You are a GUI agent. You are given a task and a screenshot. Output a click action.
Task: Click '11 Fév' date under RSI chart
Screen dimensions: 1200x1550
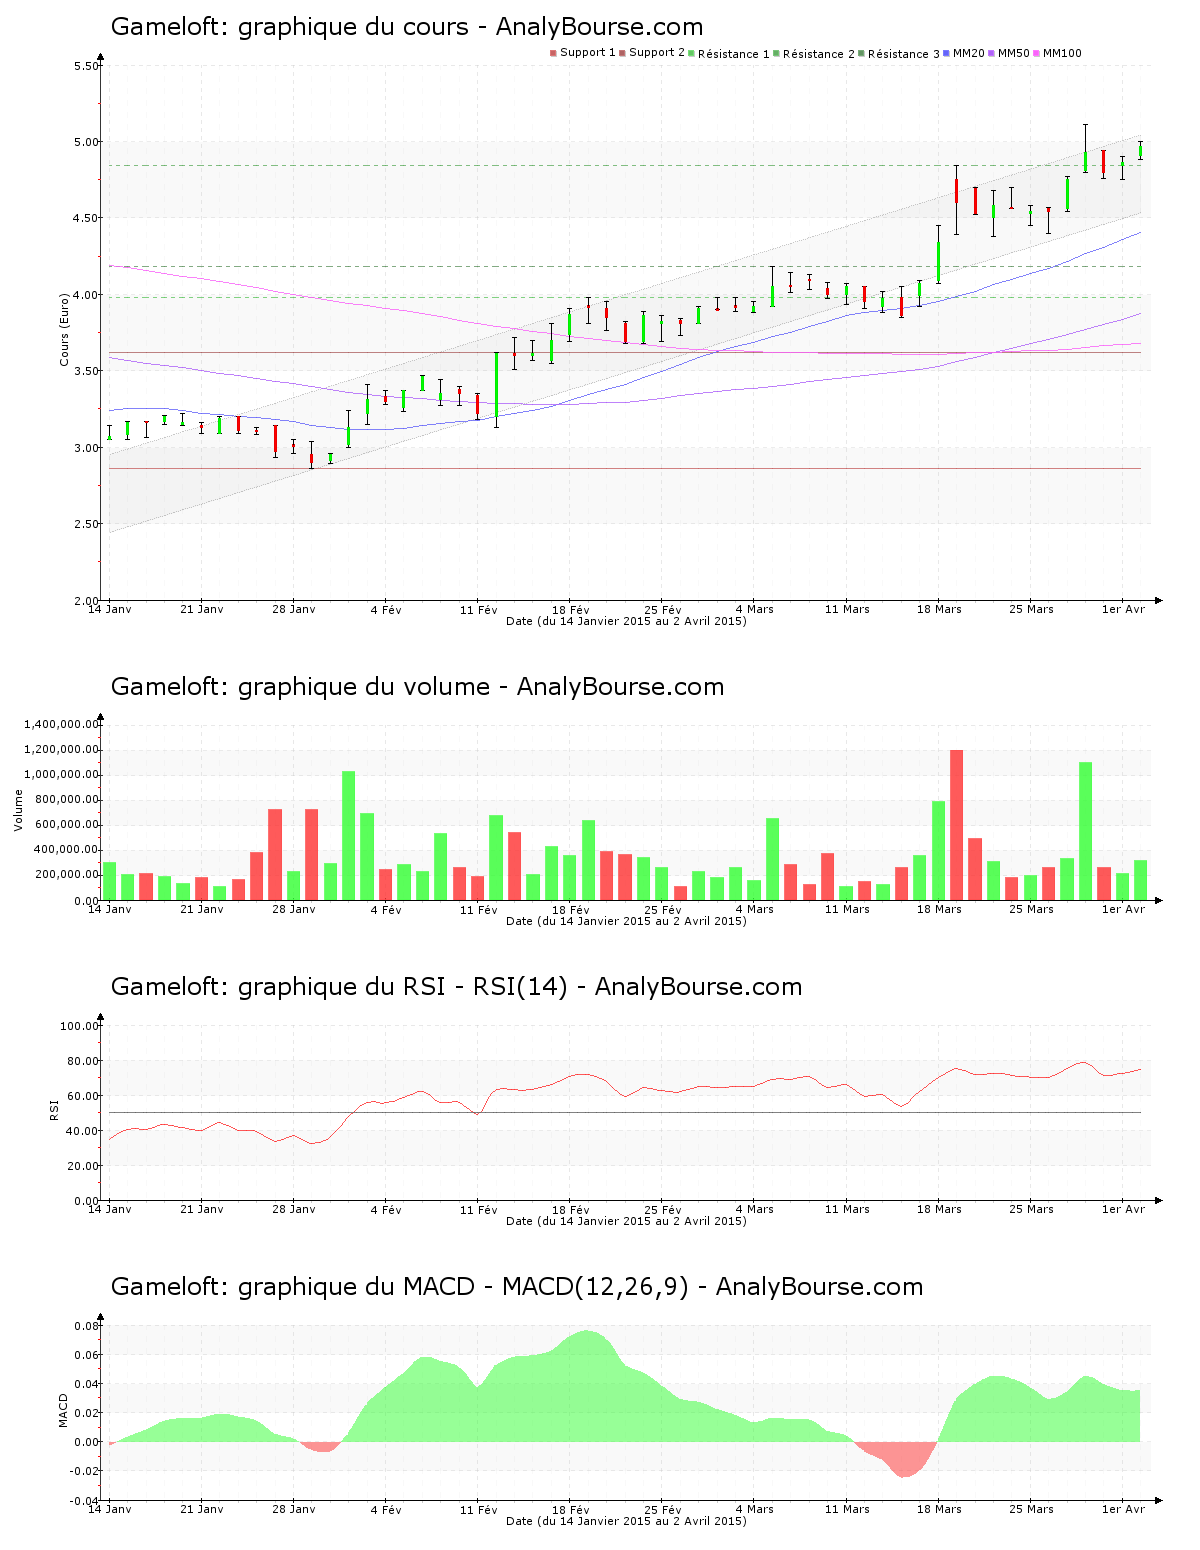click(x=479, y=1209)
